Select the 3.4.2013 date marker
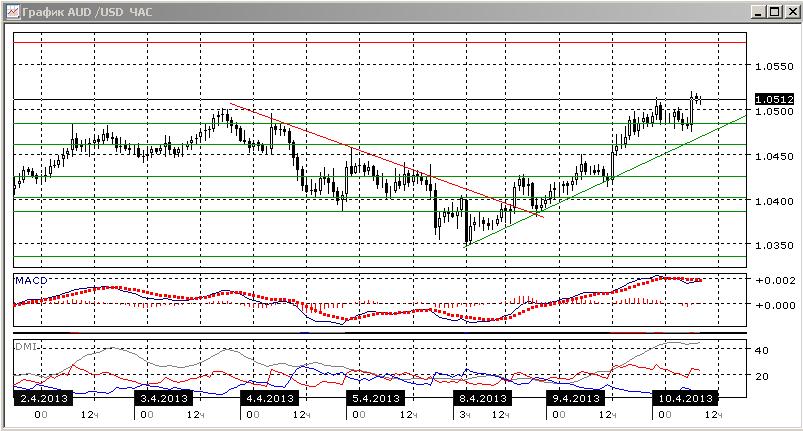 tap(164, 398)
